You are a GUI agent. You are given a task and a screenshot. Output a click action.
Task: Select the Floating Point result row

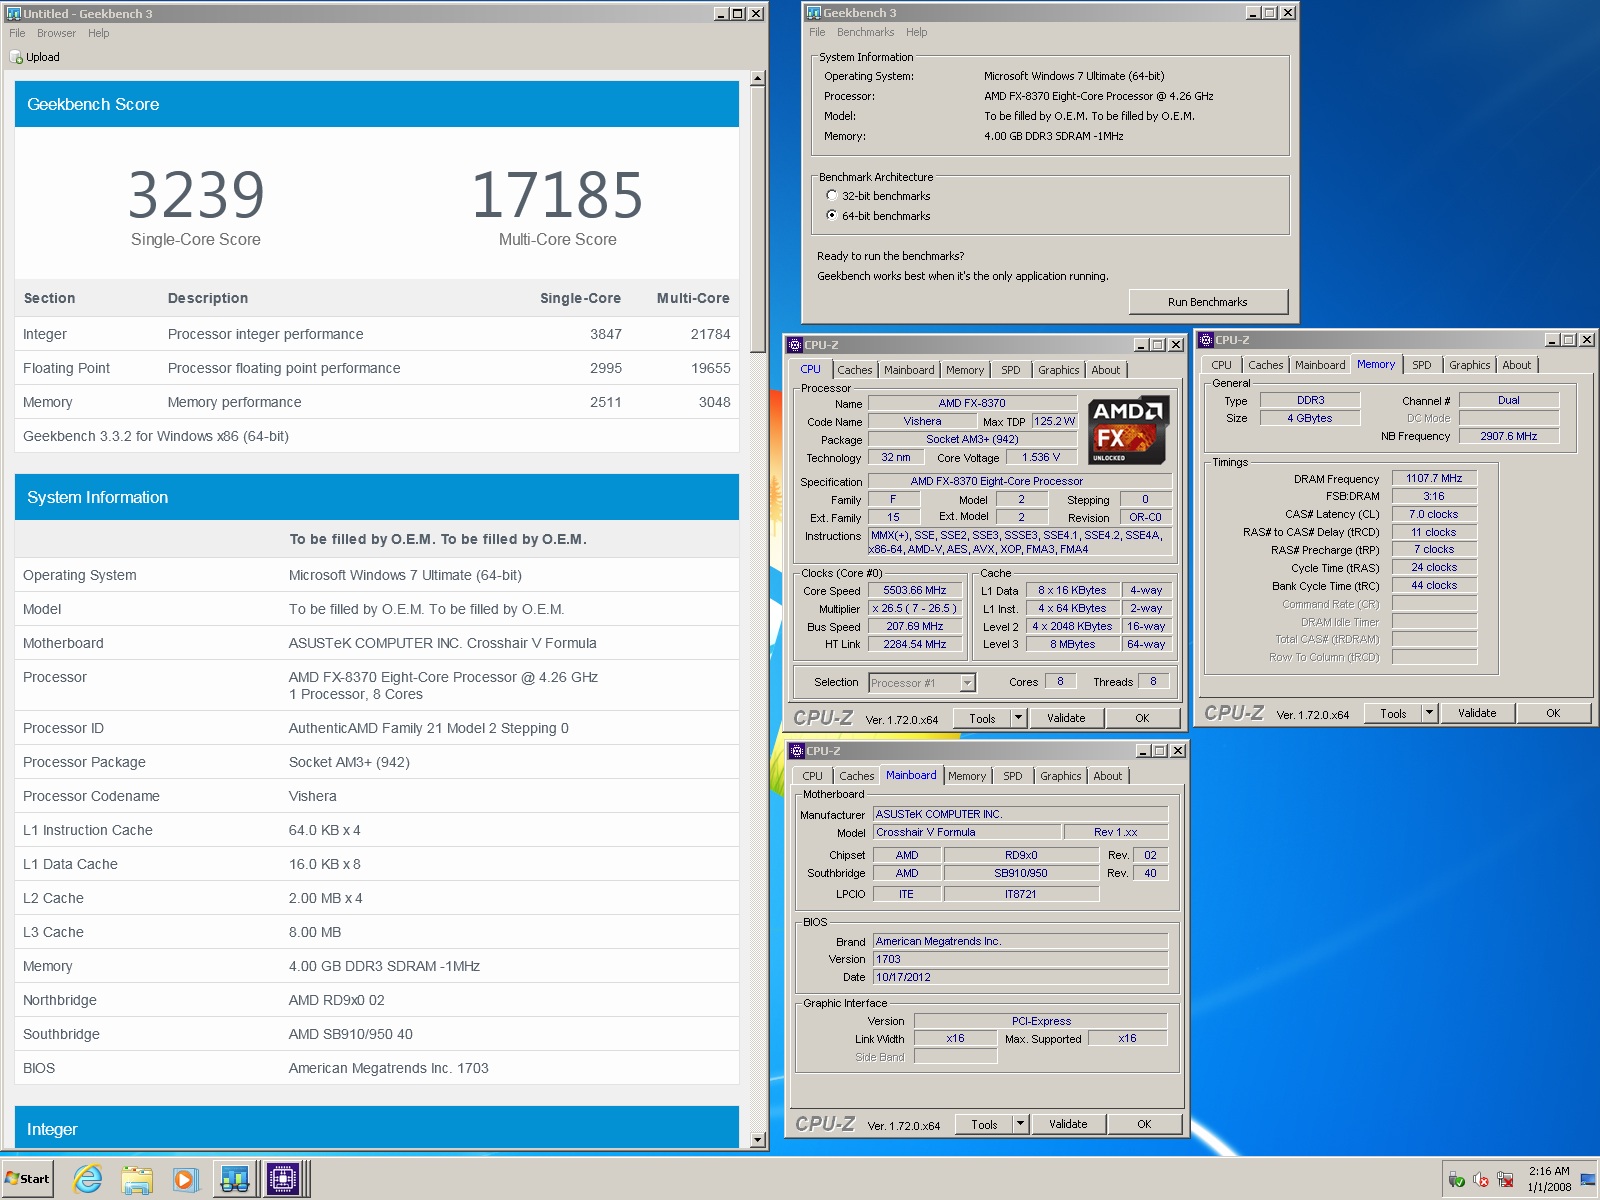(377, 368)
